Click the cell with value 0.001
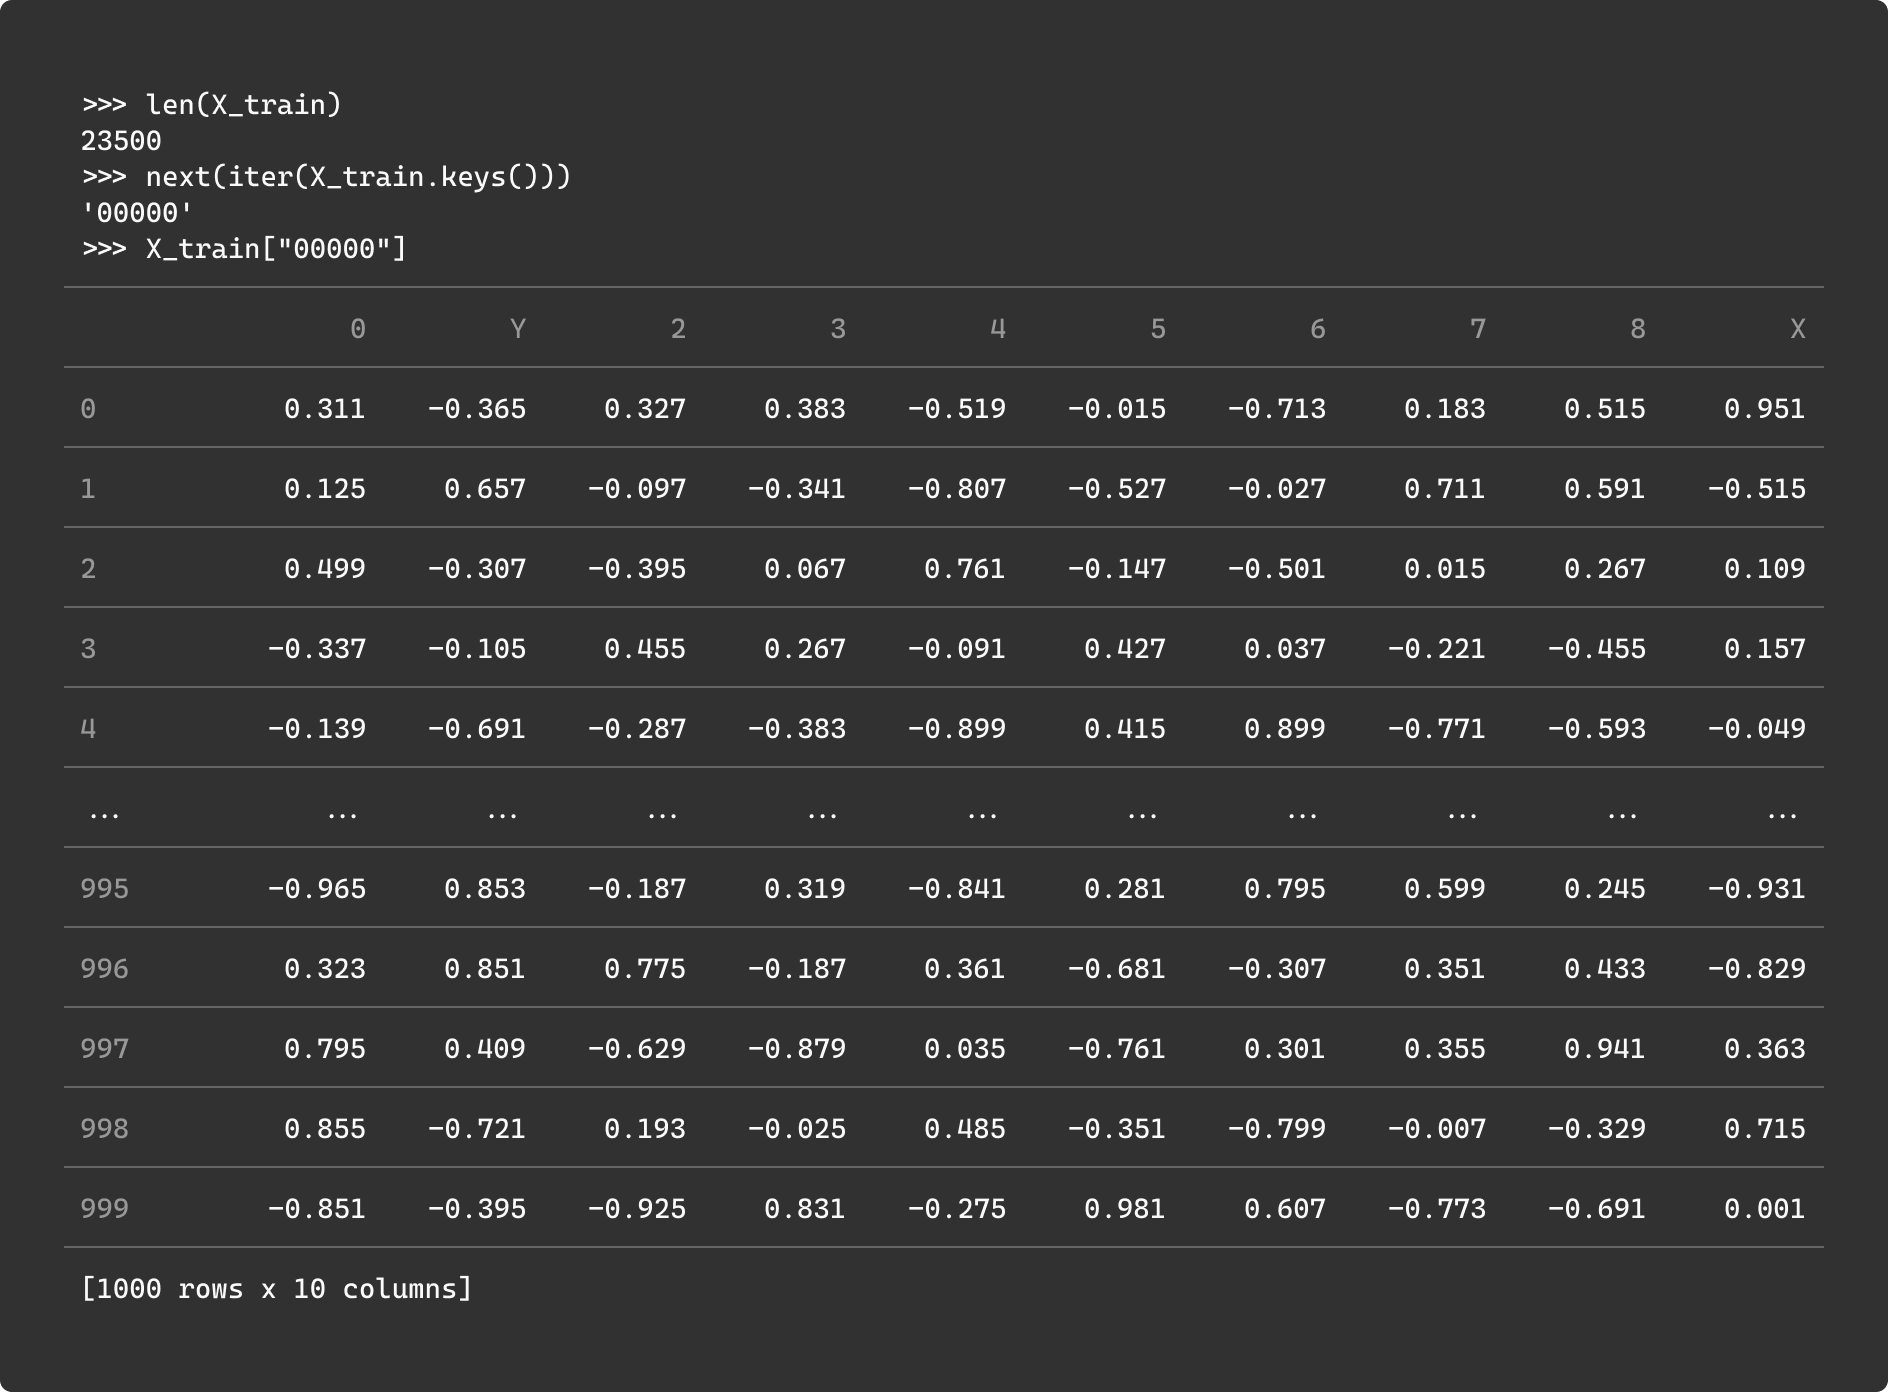 point(1764,1209)
